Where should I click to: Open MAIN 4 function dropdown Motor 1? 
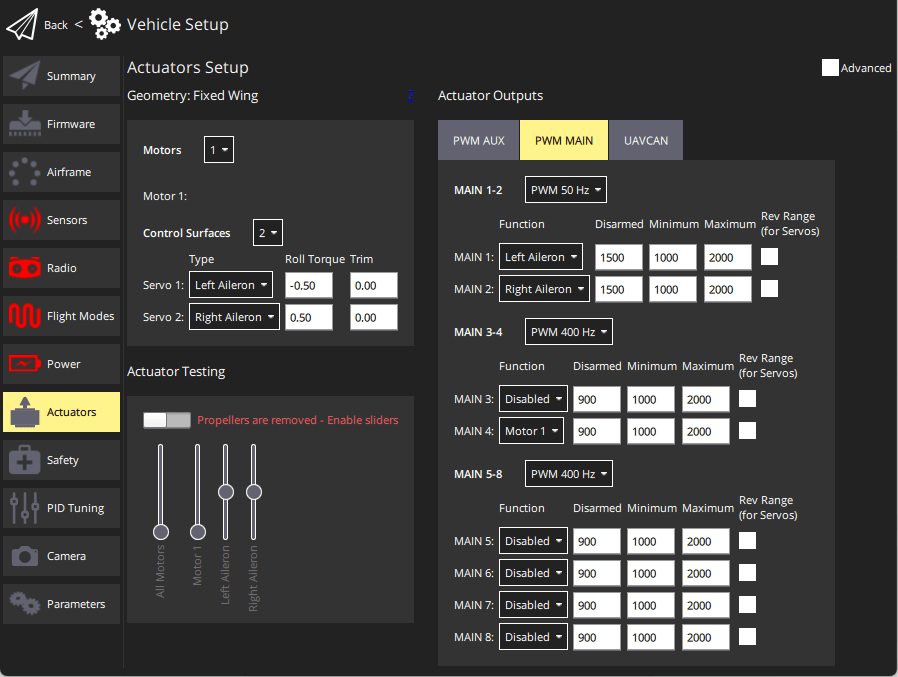click(531, 431)
